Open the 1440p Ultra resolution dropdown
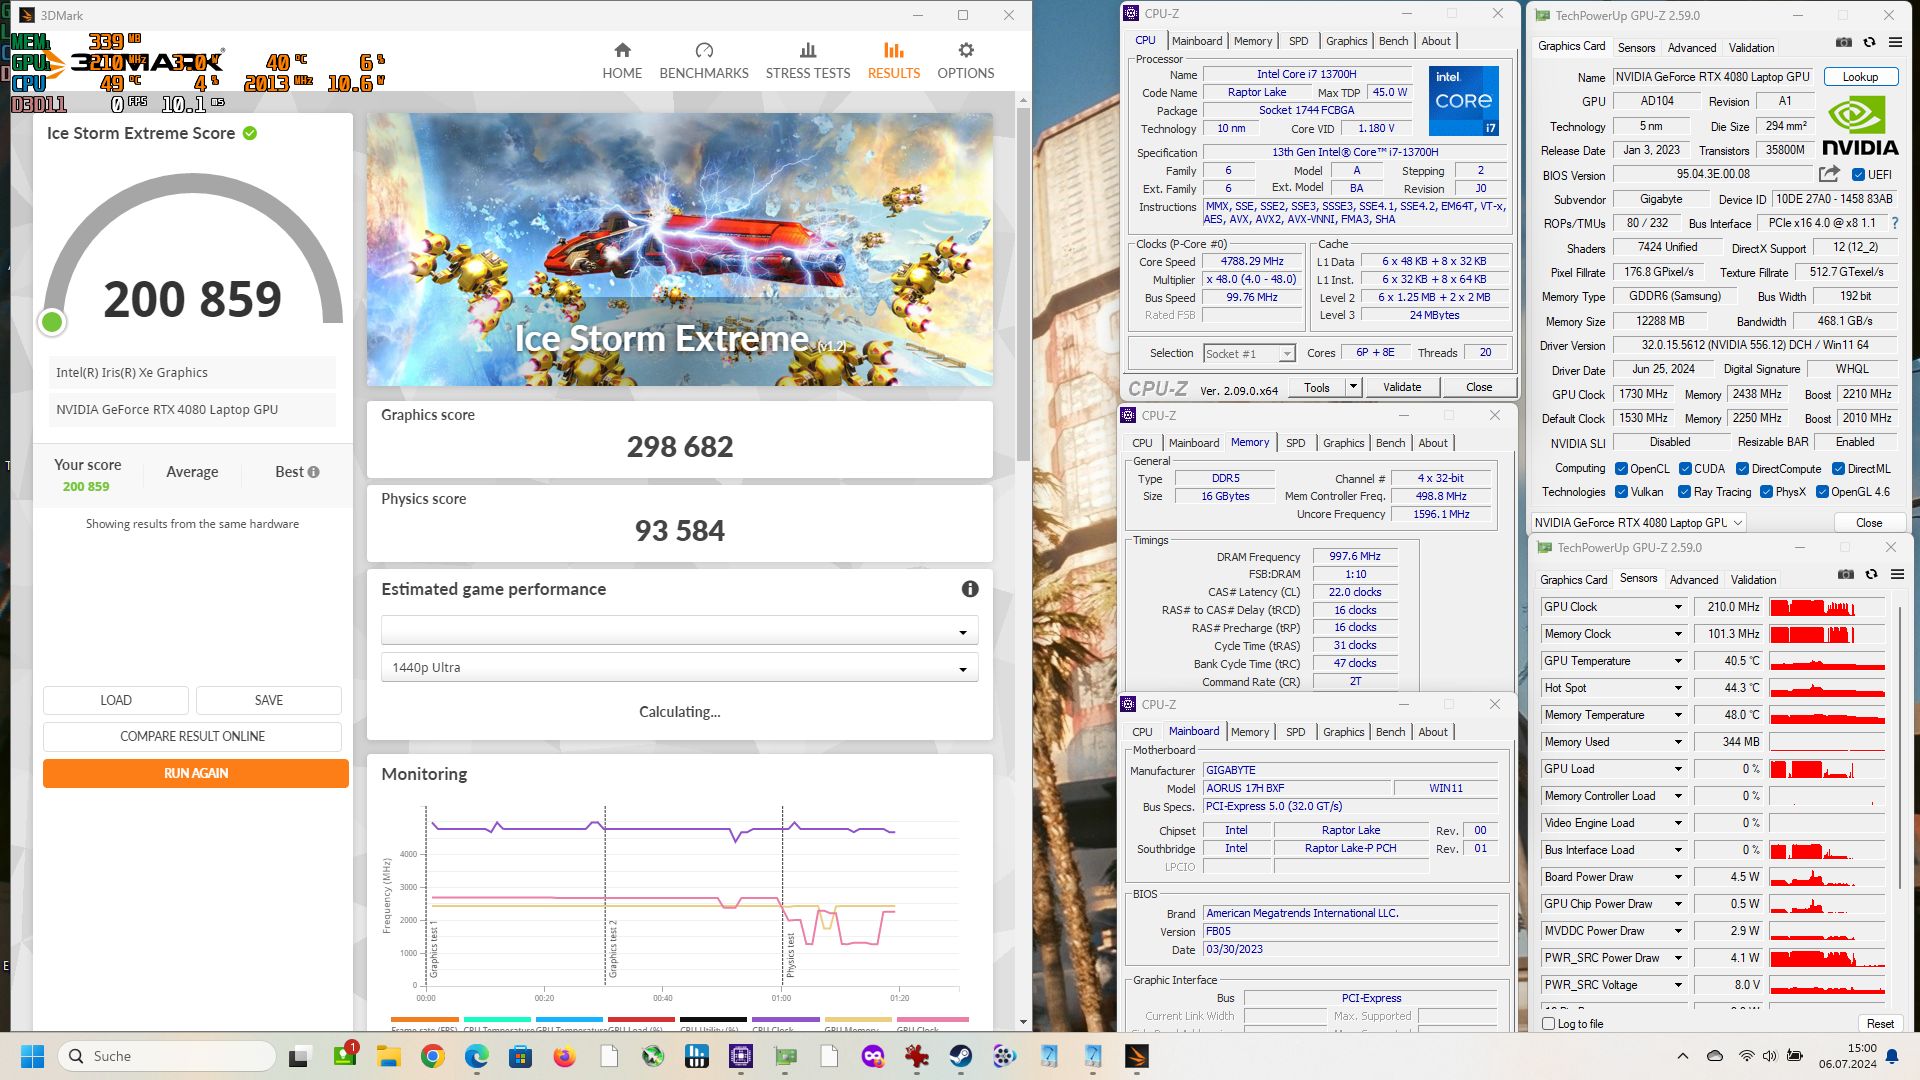The image size is (1920, 1080). pos(679,668)
